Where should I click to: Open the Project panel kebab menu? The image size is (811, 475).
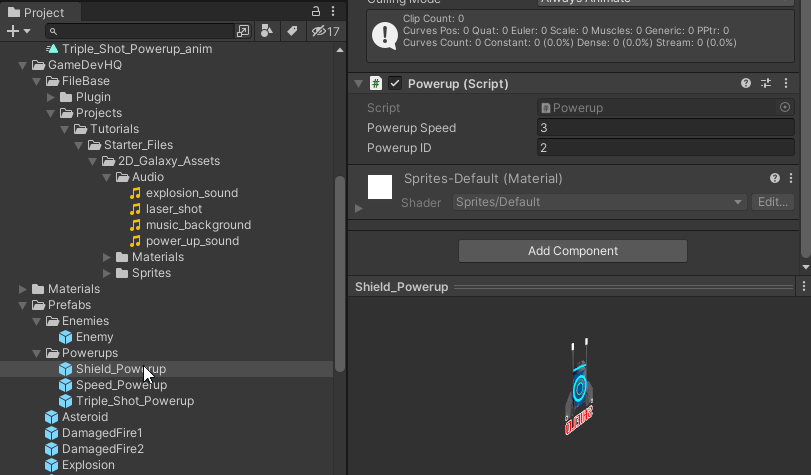click(333, 11)
